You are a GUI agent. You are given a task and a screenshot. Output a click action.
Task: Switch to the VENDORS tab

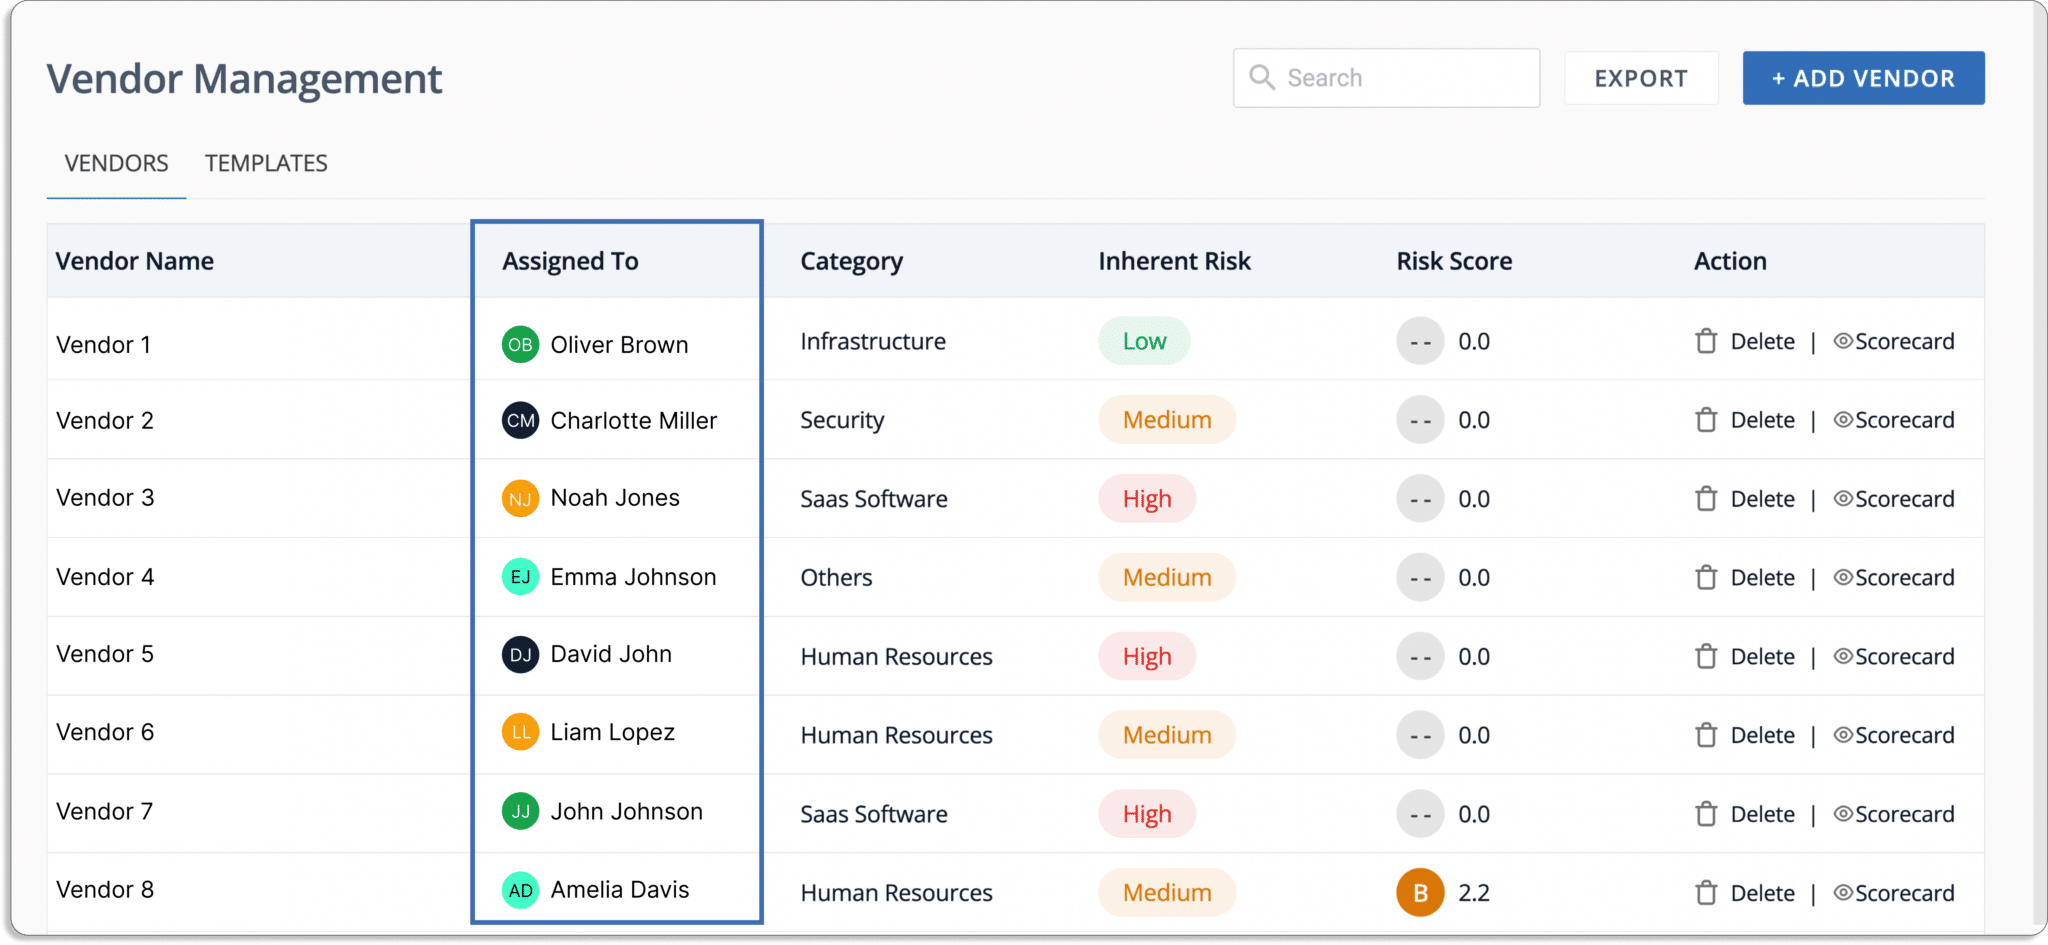point(116,163)
